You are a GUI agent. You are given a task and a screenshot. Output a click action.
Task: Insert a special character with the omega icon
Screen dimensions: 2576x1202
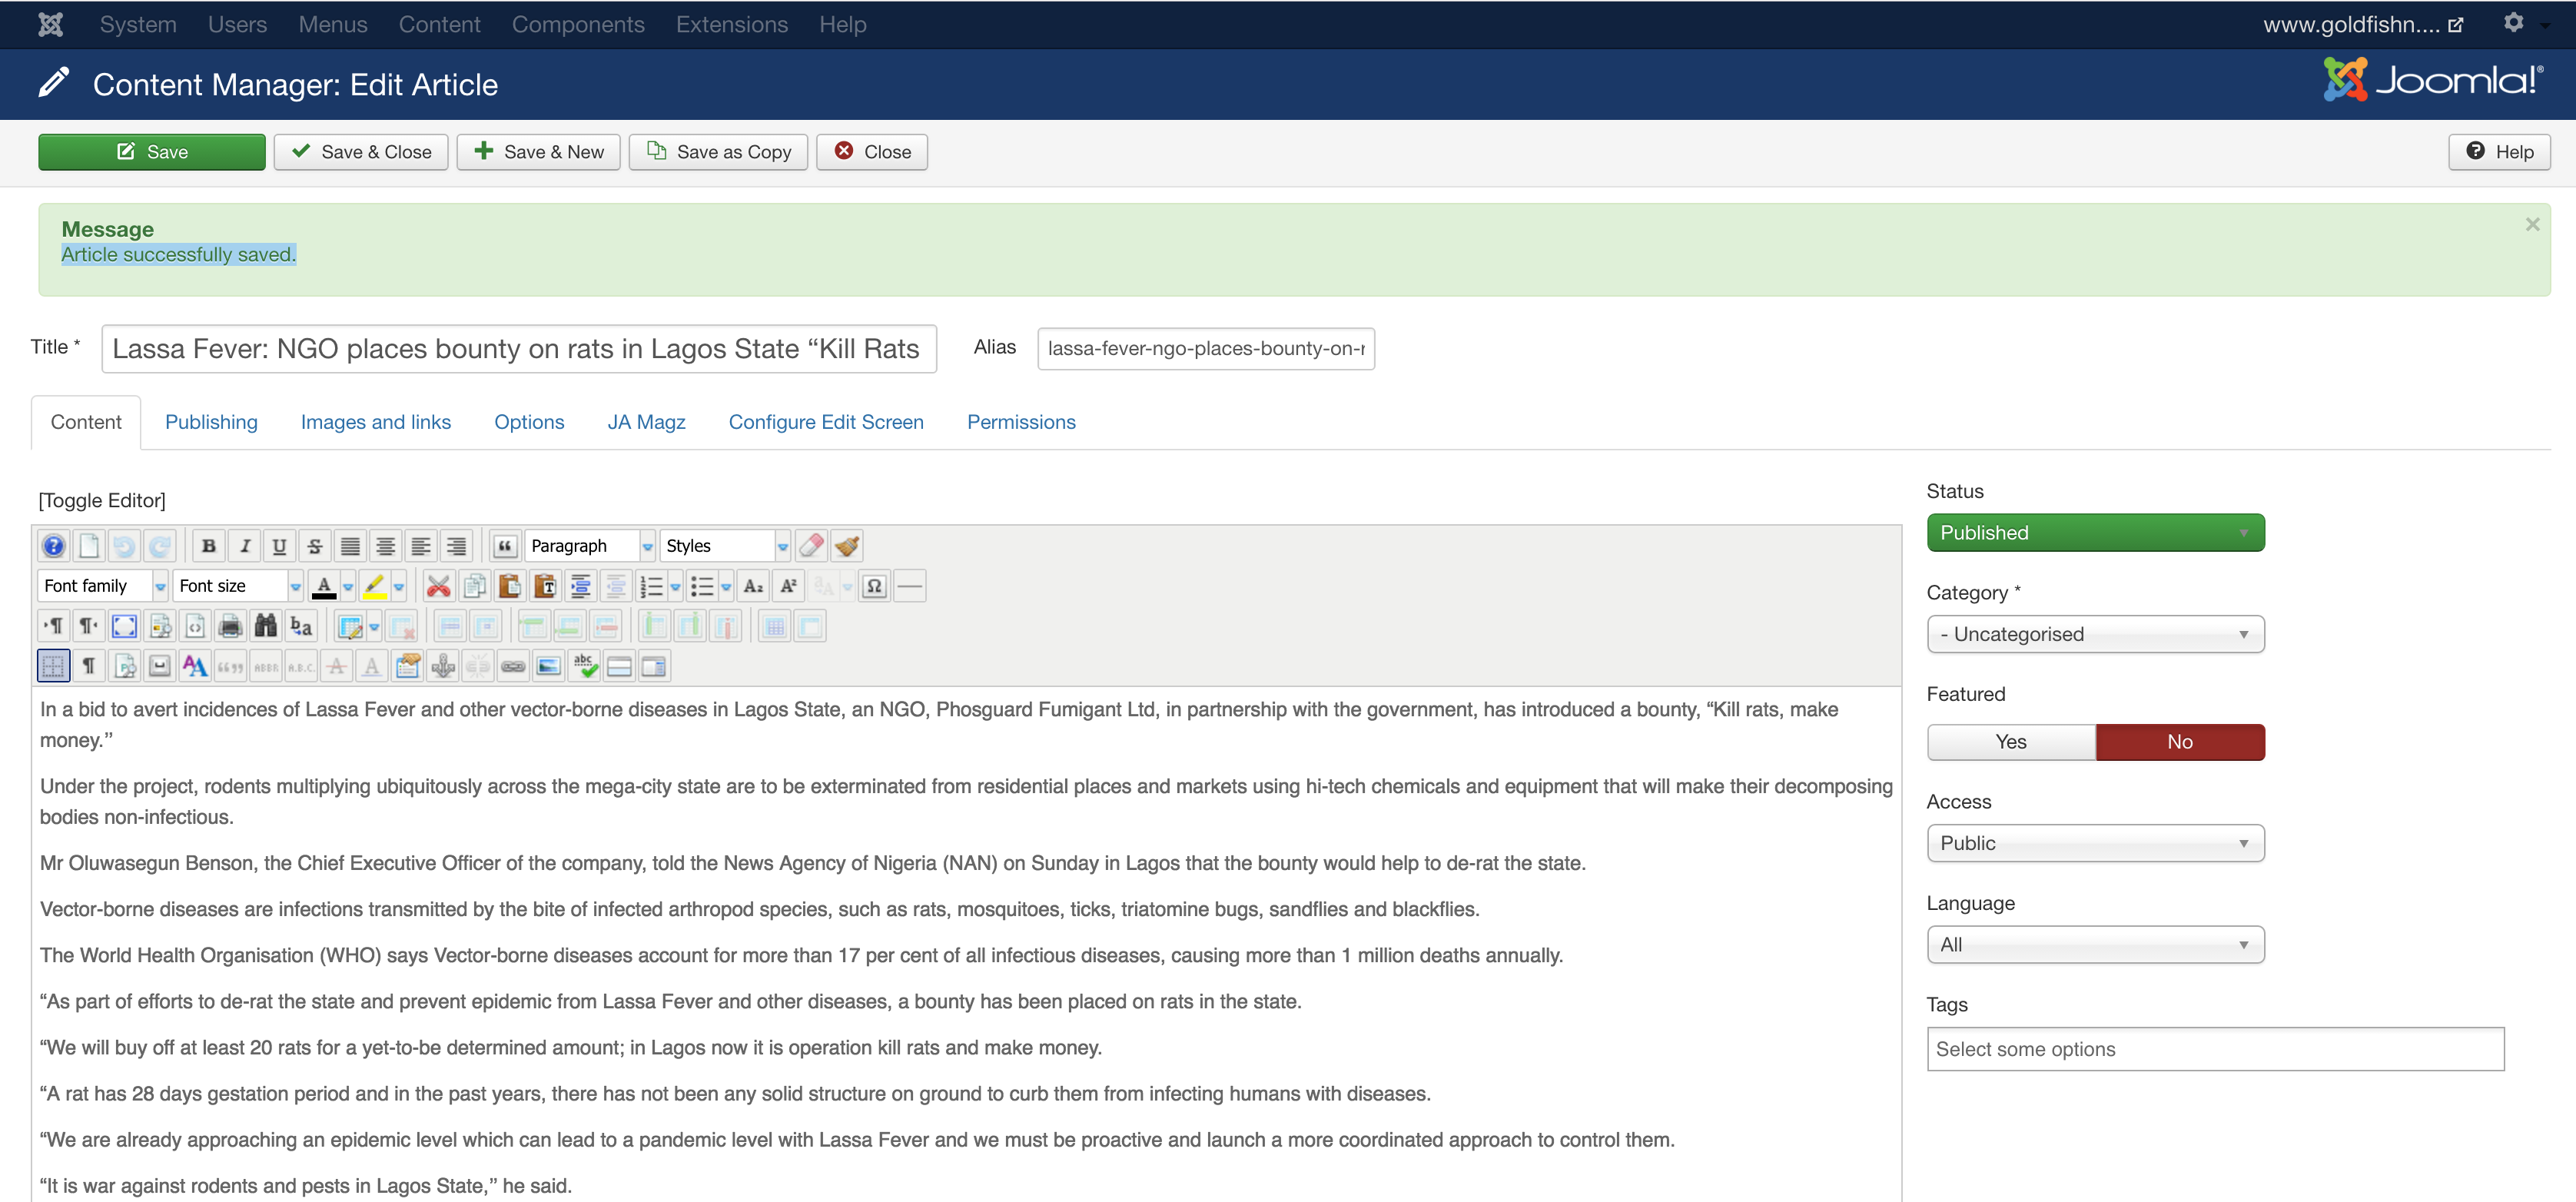point(874,586)
